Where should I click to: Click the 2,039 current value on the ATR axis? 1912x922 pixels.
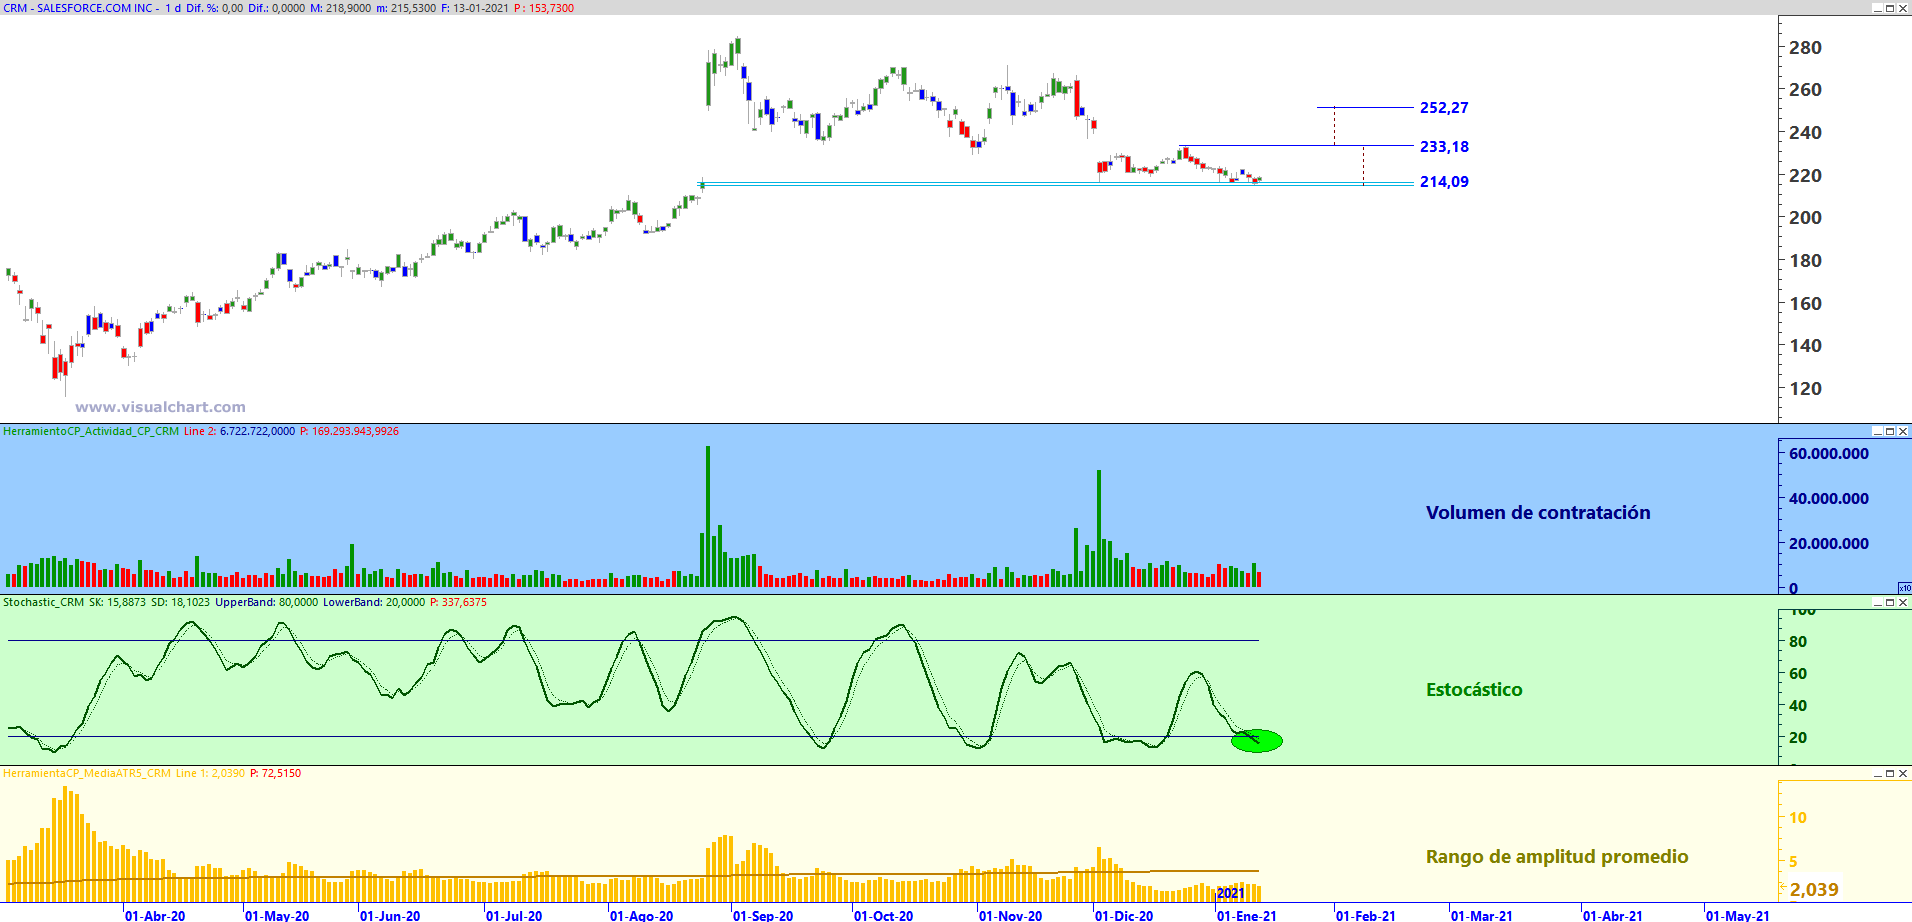click(x=1814, y=890)
